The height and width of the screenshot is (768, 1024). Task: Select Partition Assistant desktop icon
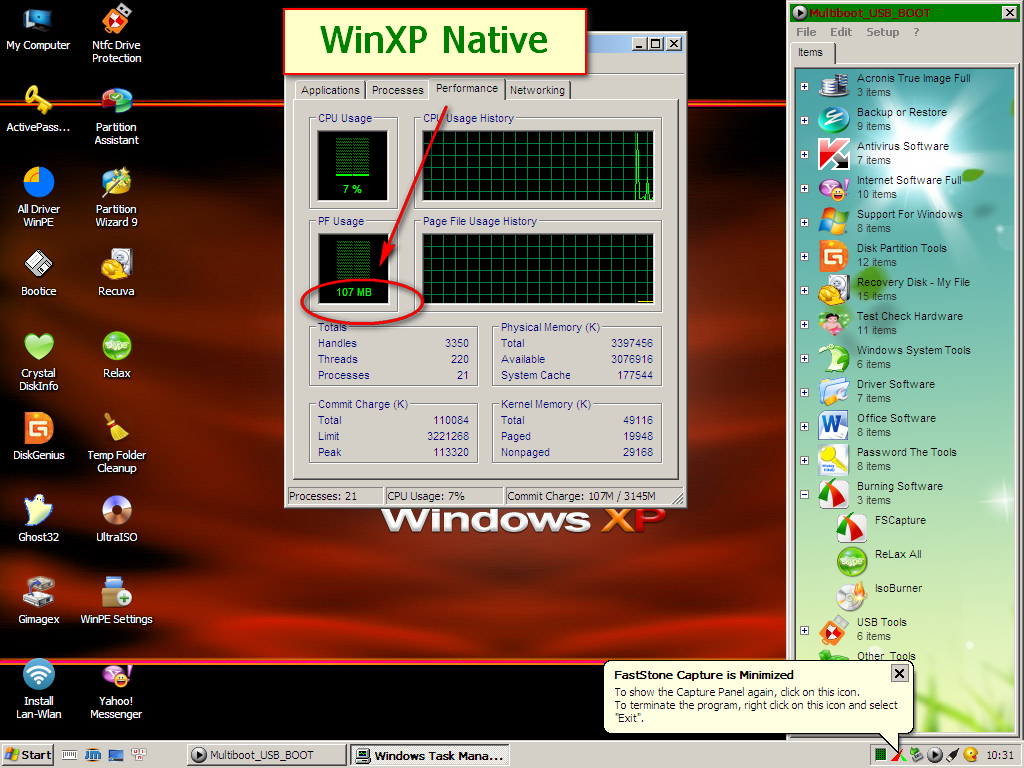click(x=116, y=116)
